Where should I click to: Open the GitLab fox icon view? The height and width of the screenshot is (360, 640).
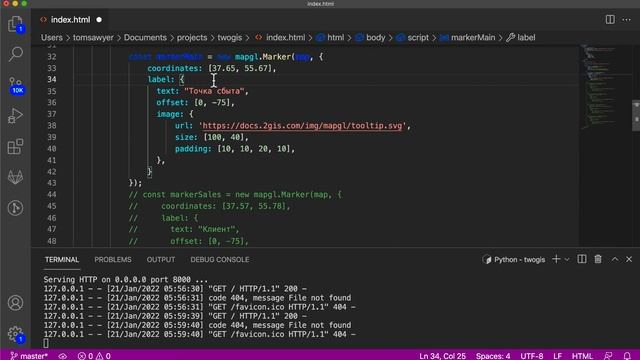click(x=15, y=177)
